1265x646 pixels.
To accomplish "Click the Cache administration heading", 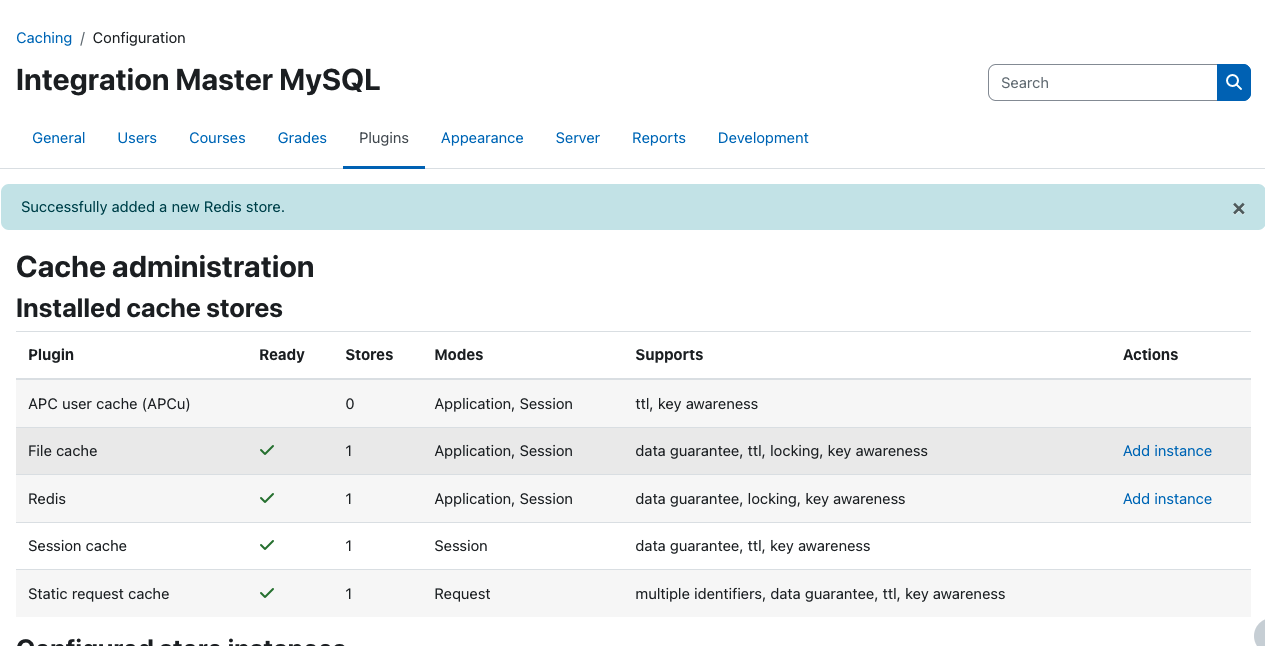I will tap(165, 267).
